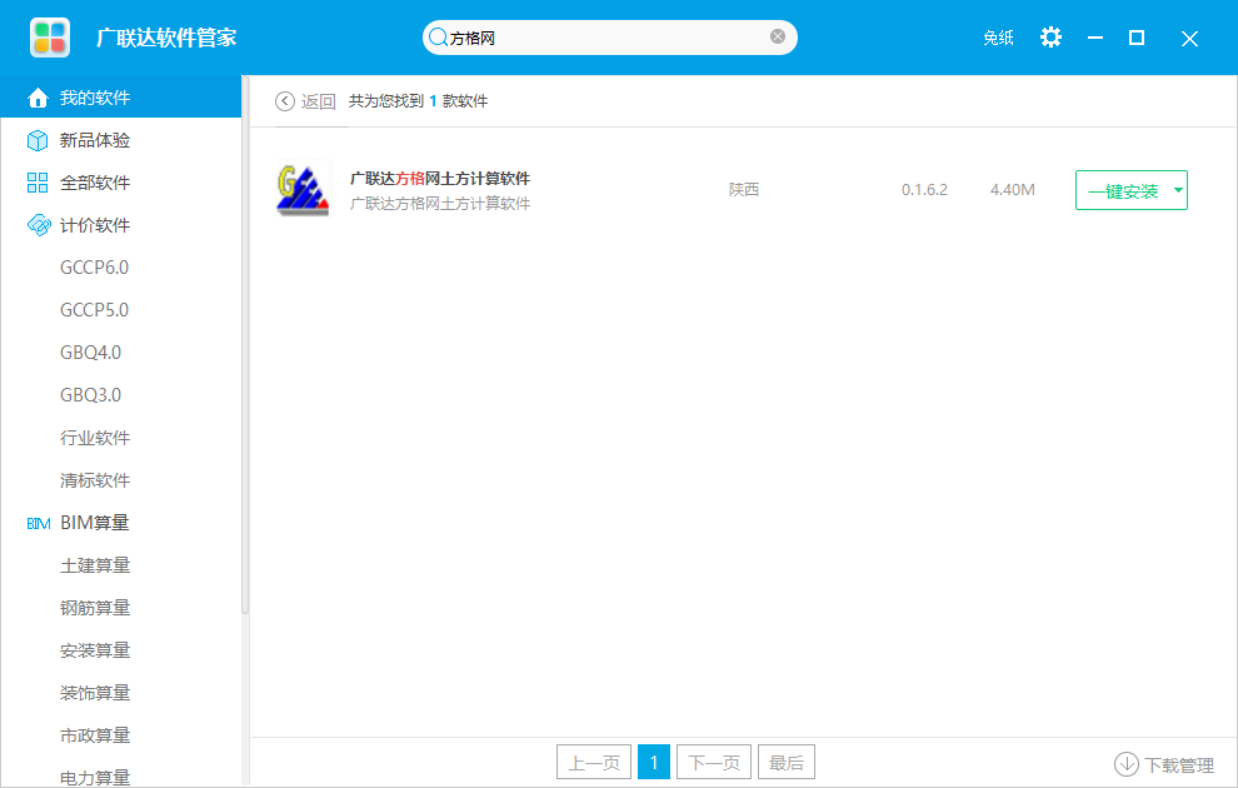Click the back arrow circle icon
Viewport: 1238px width, 788px height.
285,101
